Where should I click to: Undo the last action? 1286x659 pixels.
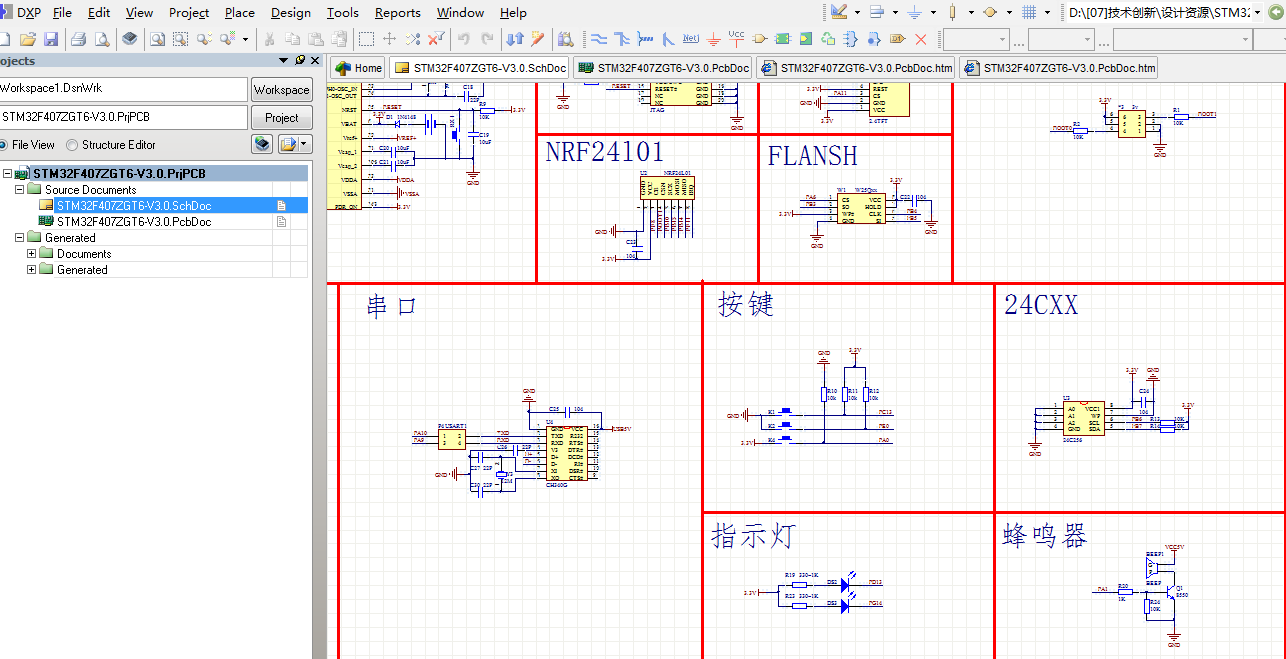463,39
